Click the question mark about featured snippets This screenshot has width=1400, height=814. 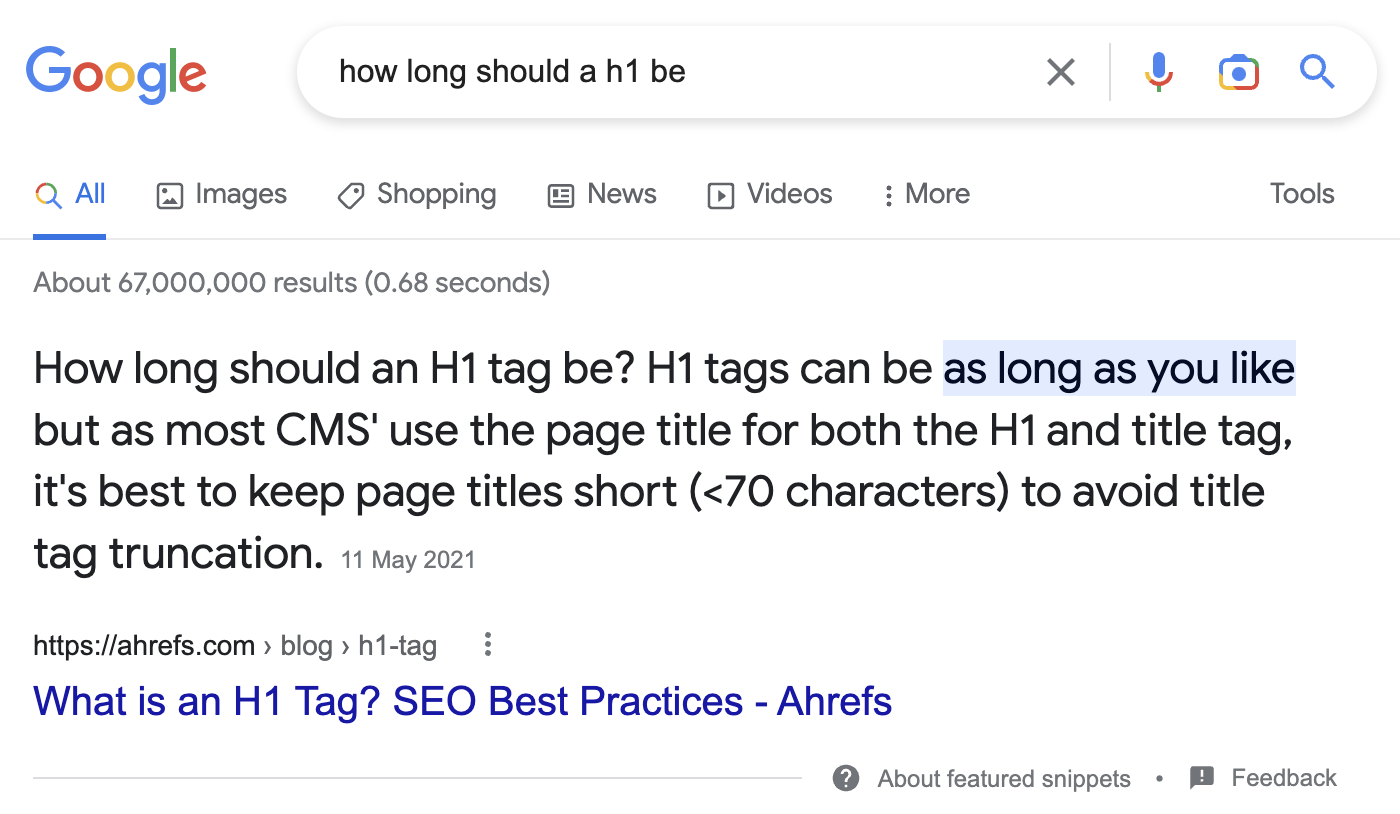click(845, 778)
